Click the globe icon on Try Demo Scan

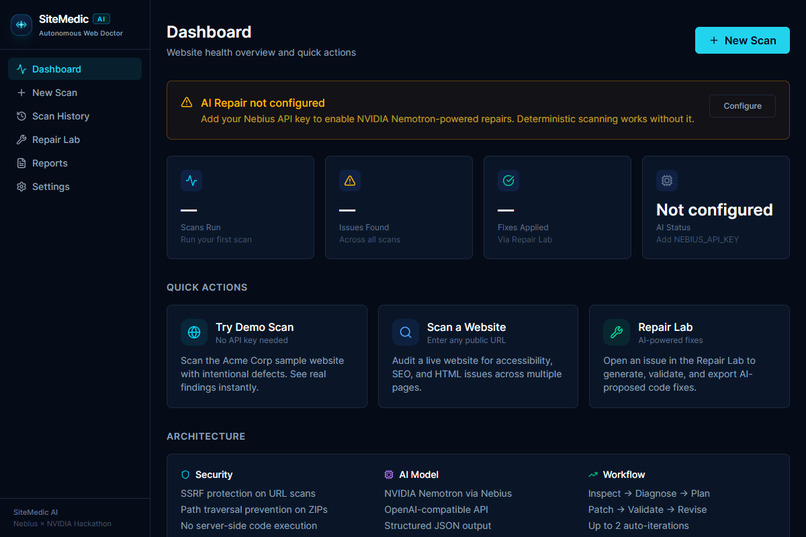194,332
